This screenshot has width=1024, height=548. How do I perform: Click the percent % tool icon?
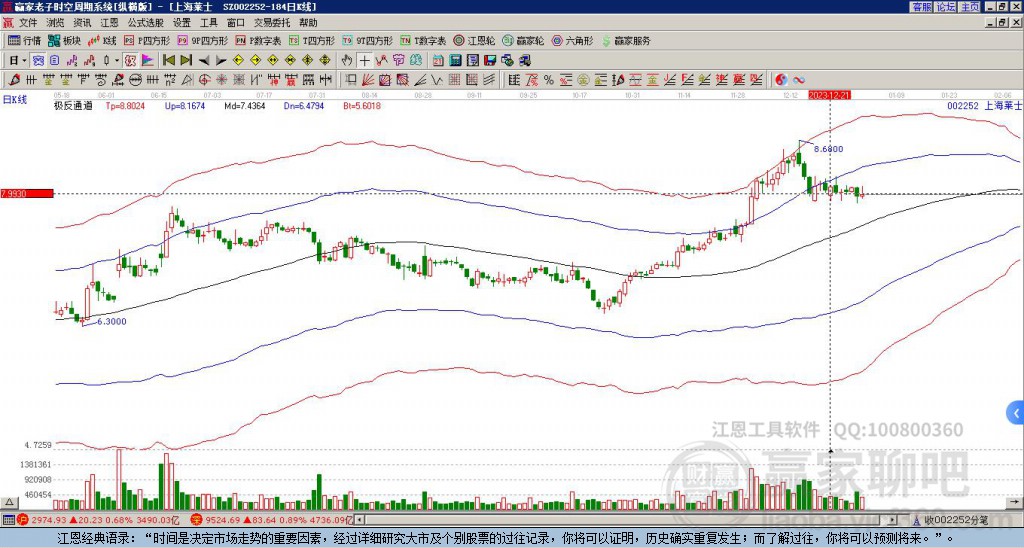549,80
